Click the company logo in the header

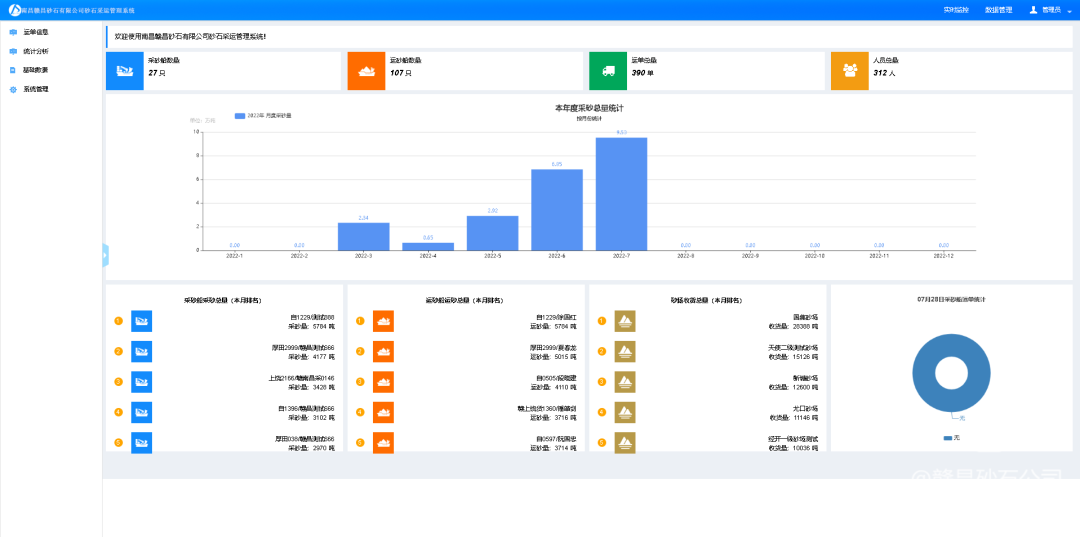pos(14,10)
